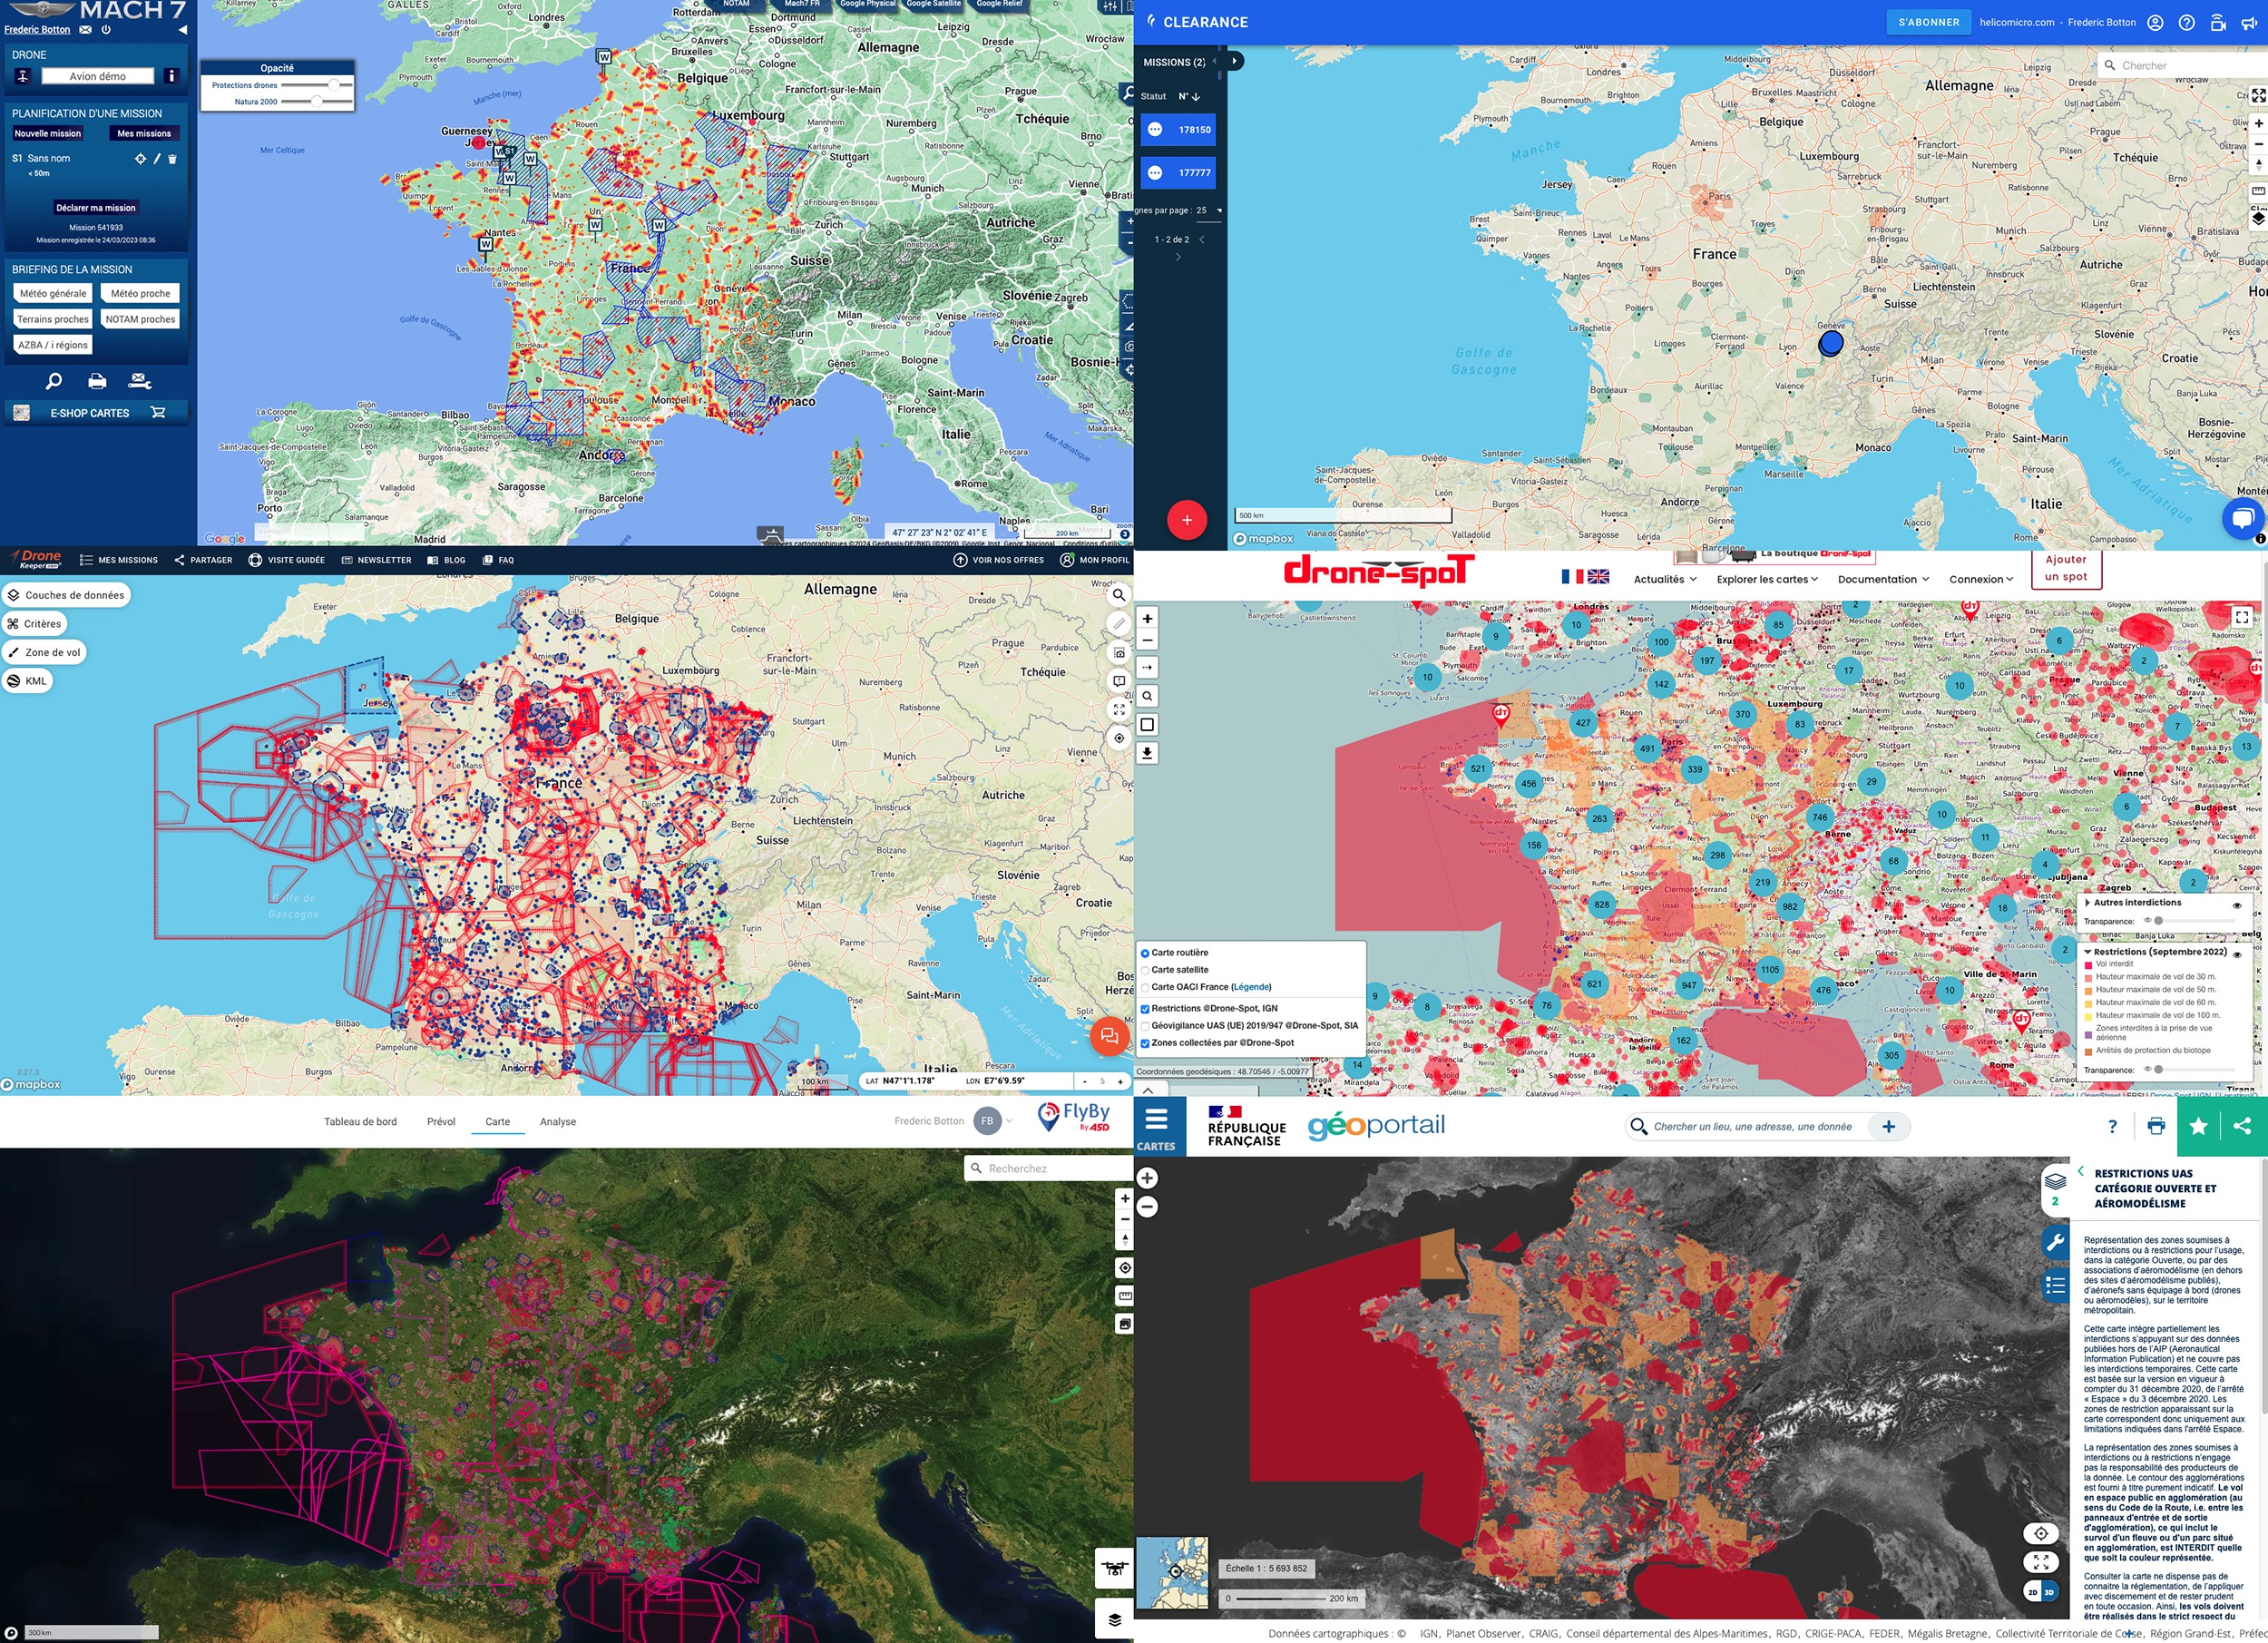Open Couches de données layers panel
2268x1643 pixels.
pos(66,595)
